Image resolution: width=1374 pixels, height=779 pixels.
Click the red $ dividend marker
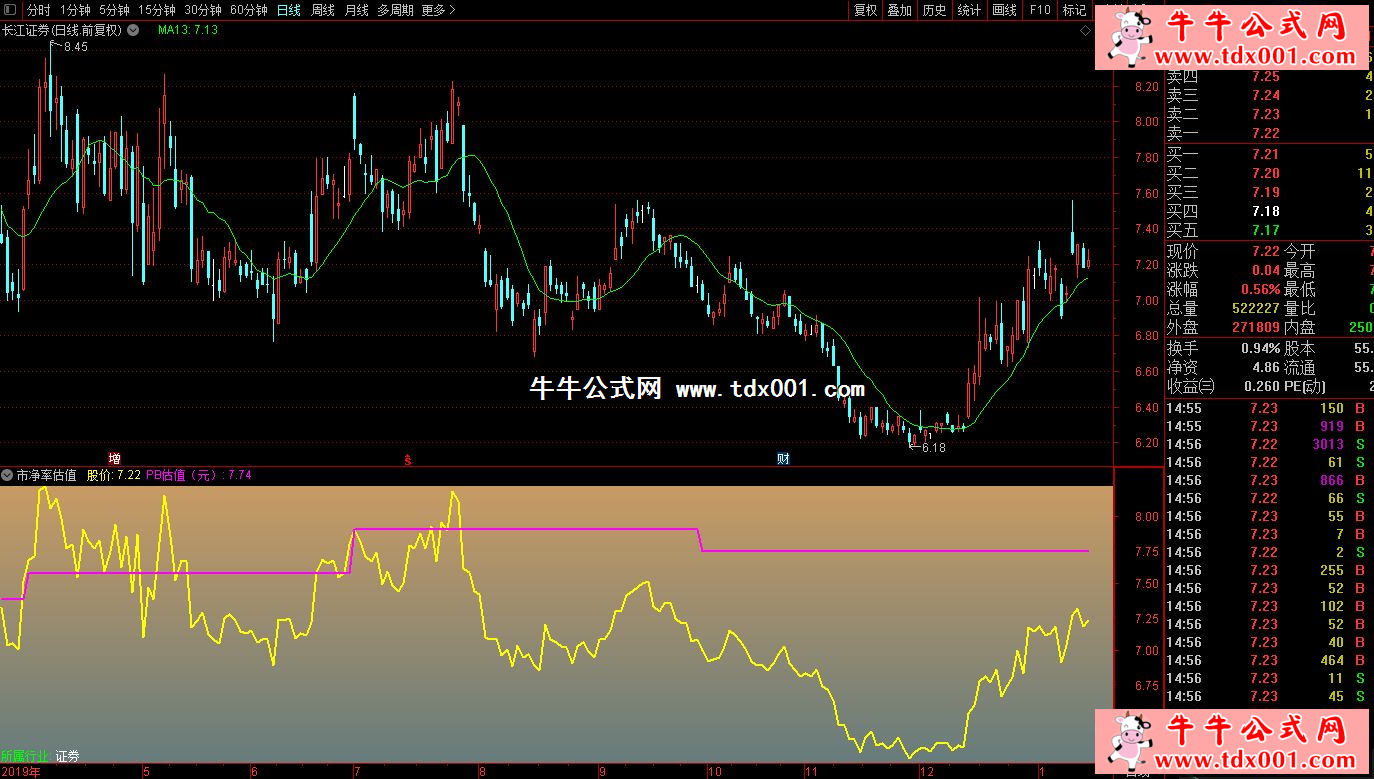pyautogui.click(x=407, y=460)
